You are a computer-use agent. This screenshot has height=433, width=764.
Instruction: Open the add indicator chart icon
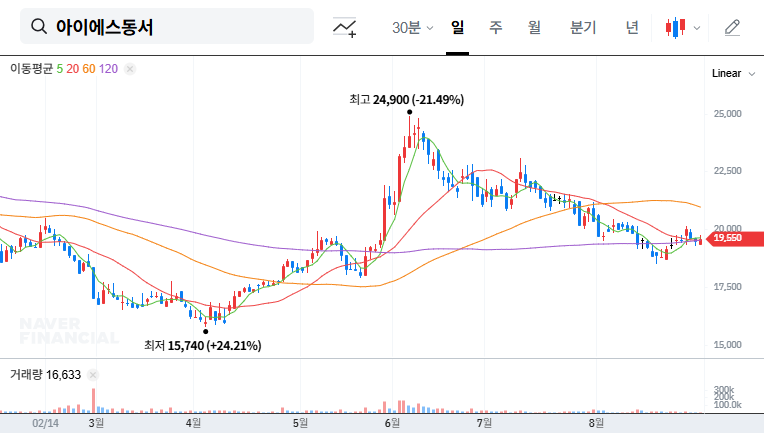344,27
